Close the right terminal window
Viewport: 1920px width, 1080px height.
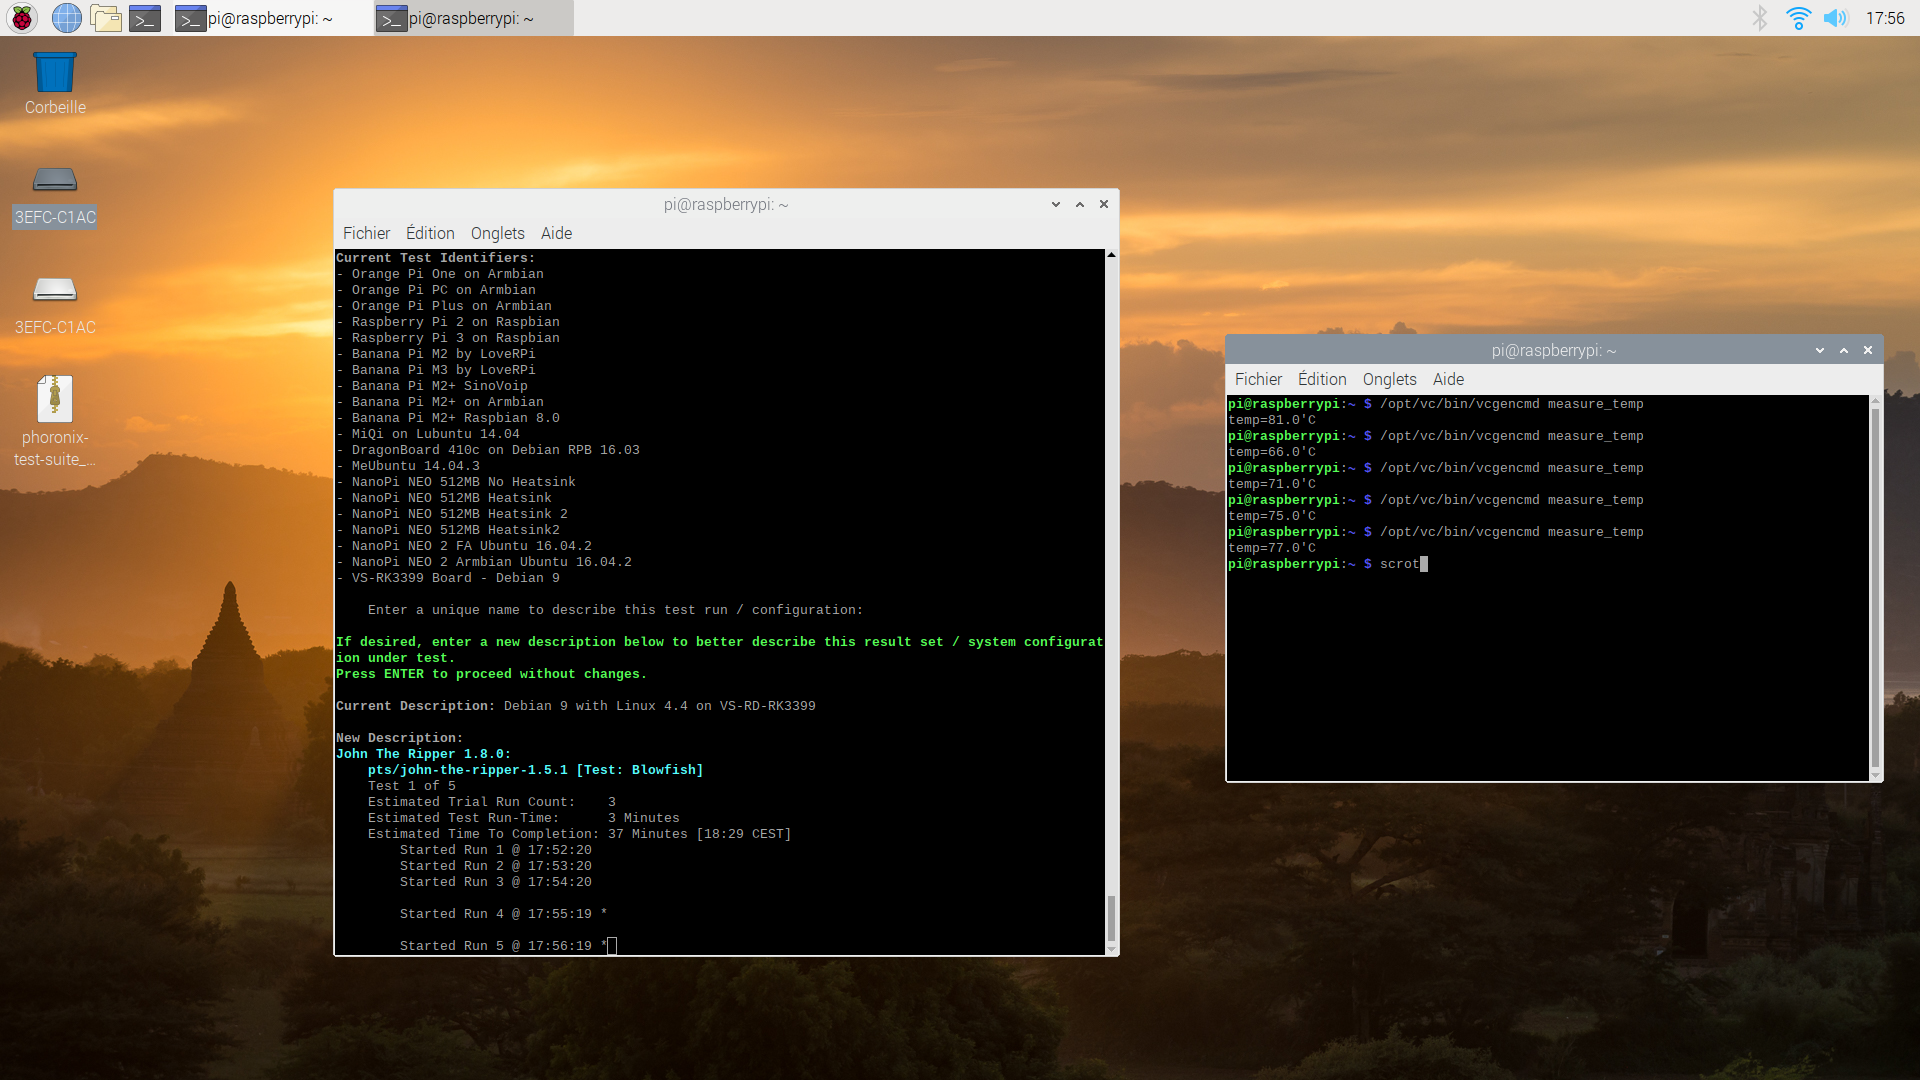[1868, 350]
